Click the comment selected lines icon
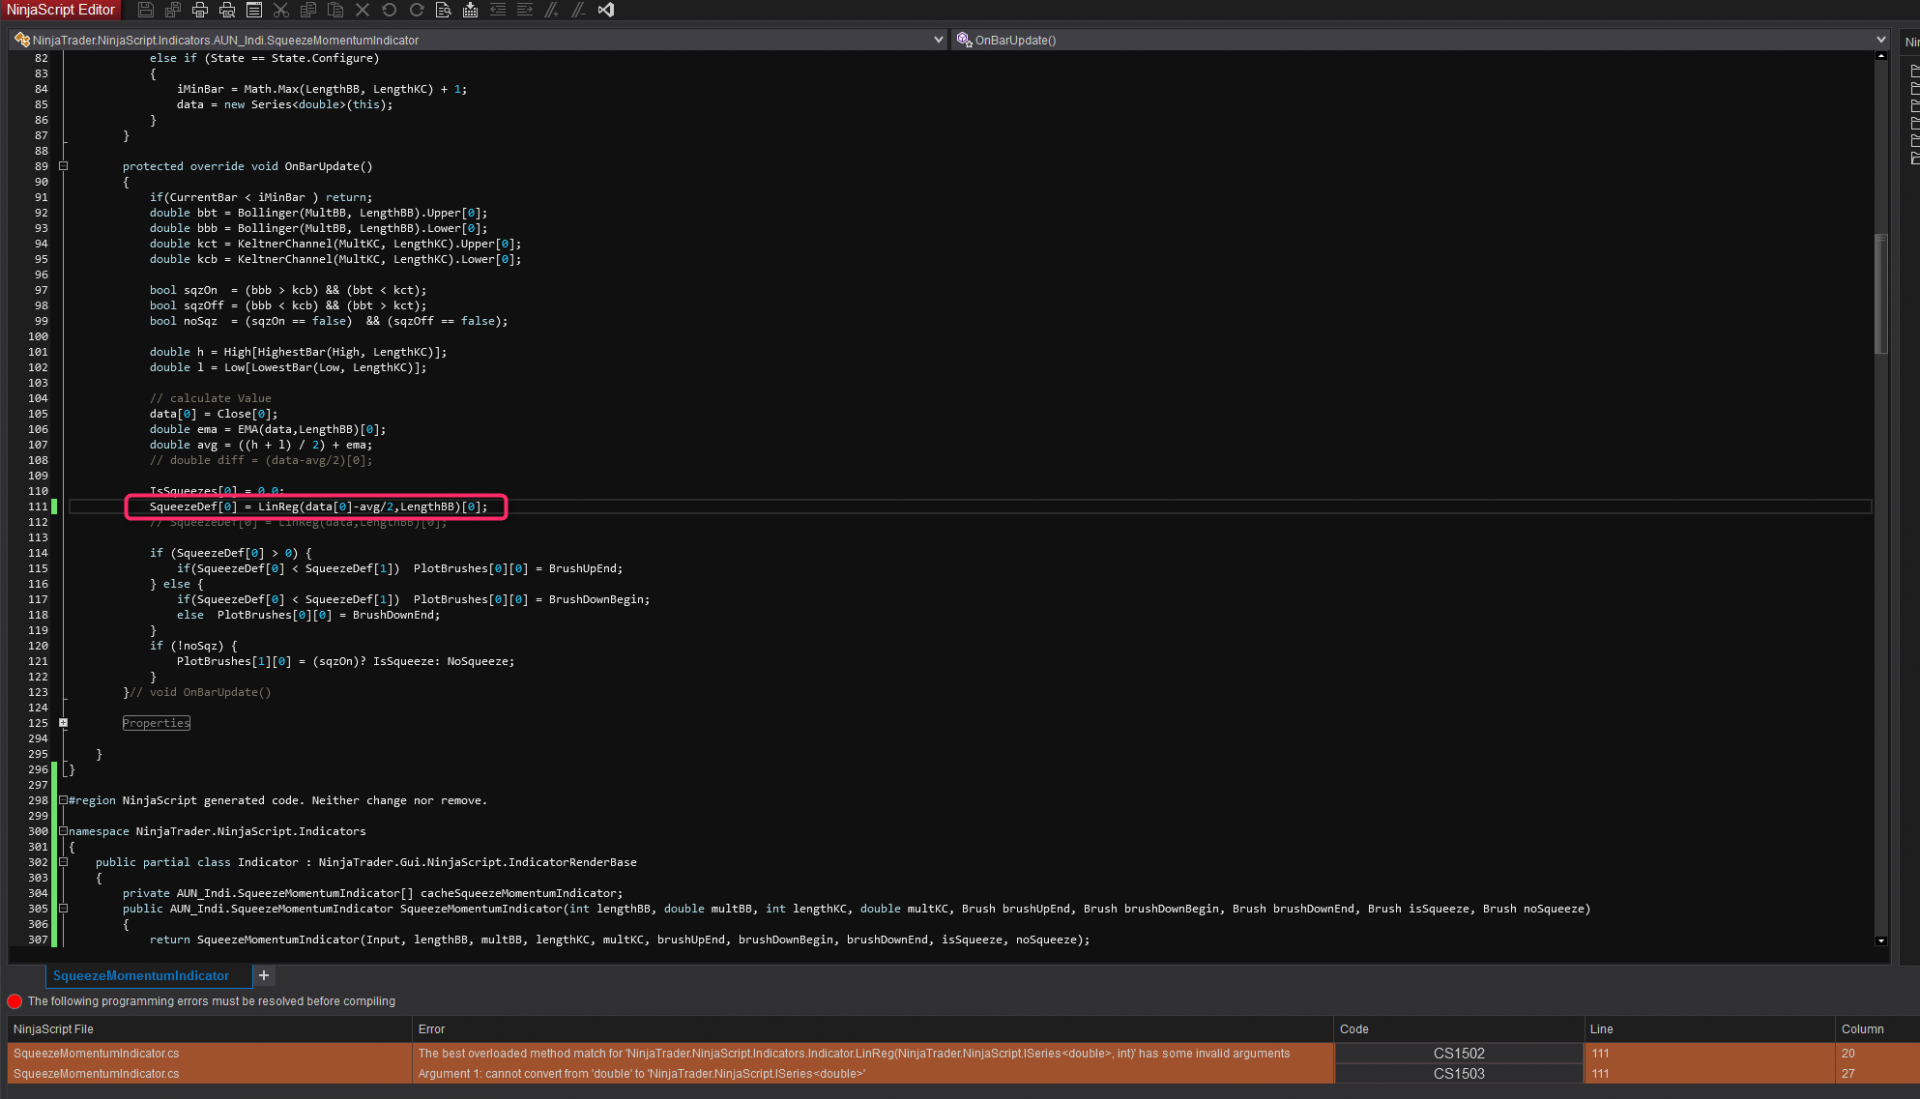1920x1099 pixels. [552, 10]
